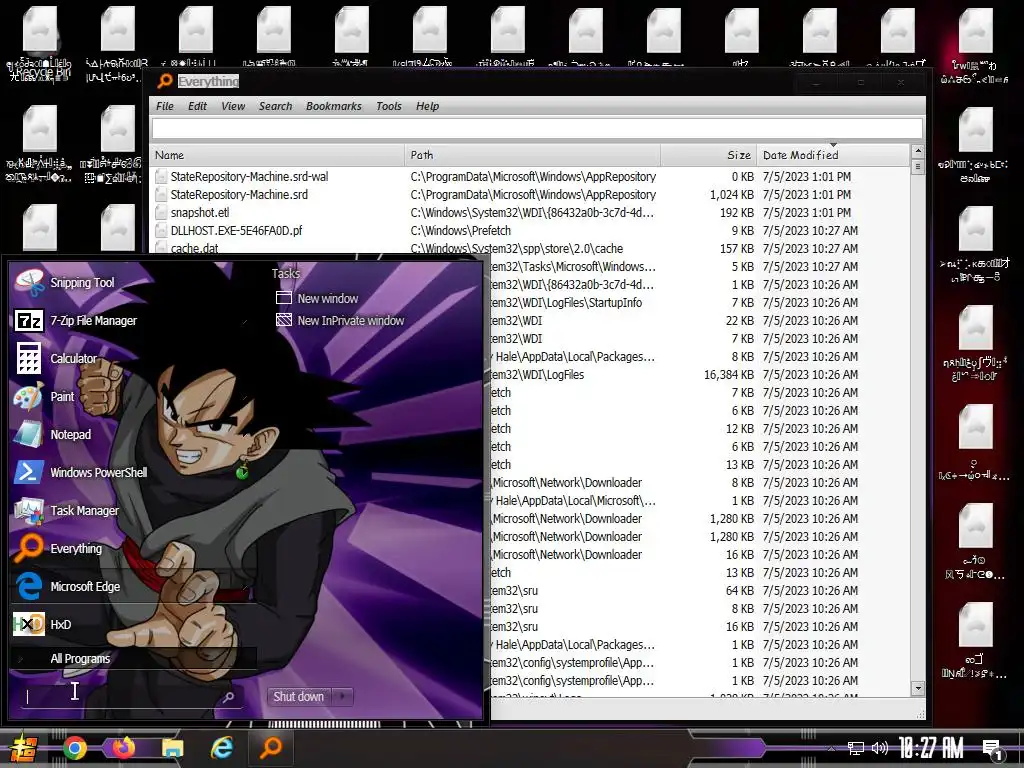
Task: Expand Shut down options arrow
Action: click(x=342, y=696)
